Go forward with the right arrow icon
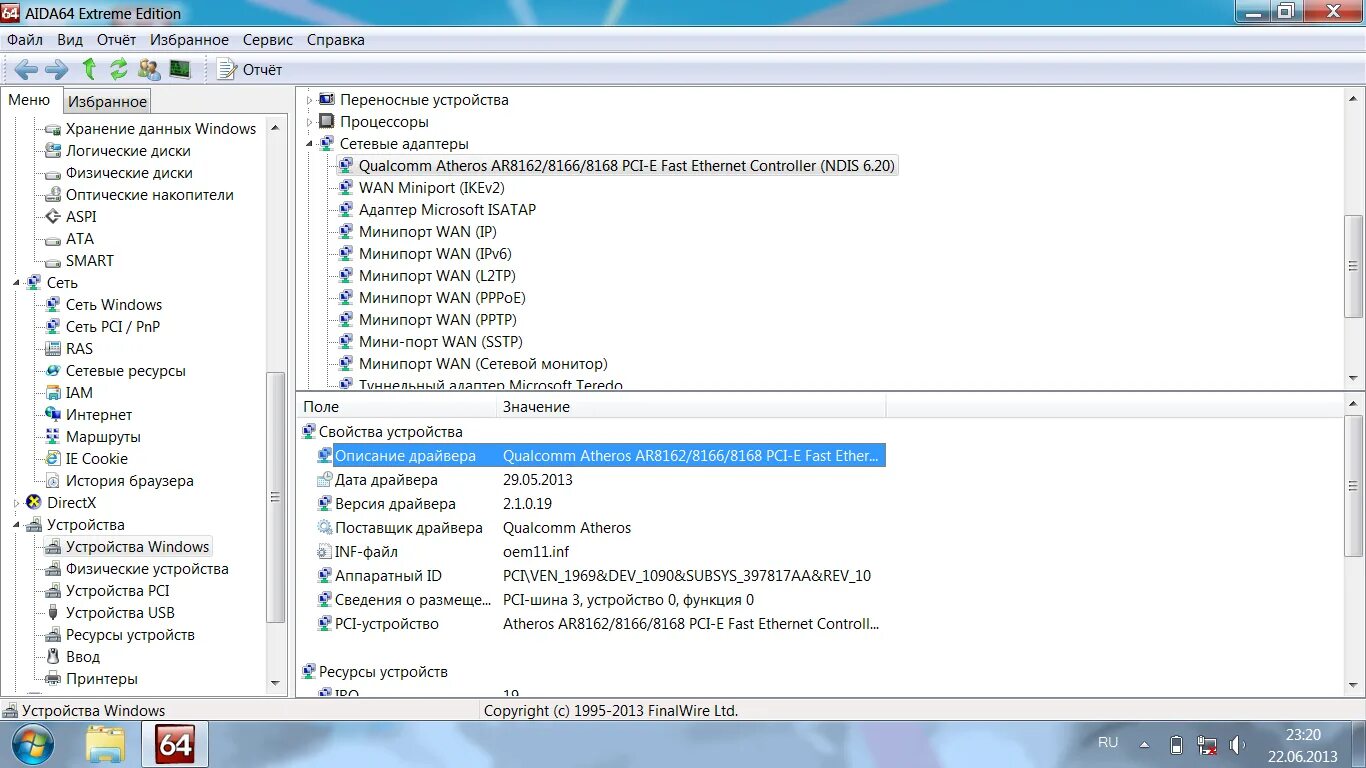1366x768 pixels. 57,69
